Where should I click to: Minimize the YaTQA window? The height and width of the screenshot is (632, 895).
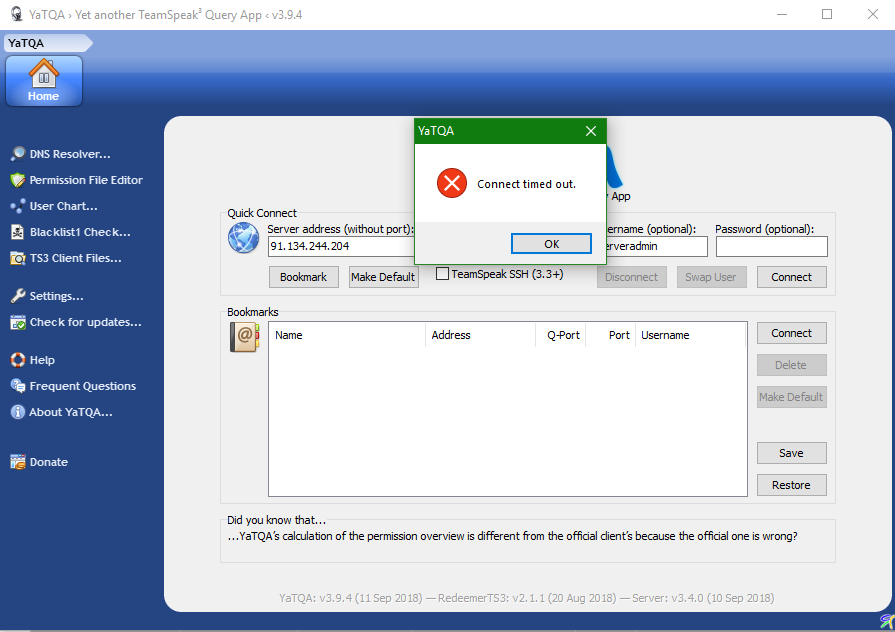tap(782, 14)
